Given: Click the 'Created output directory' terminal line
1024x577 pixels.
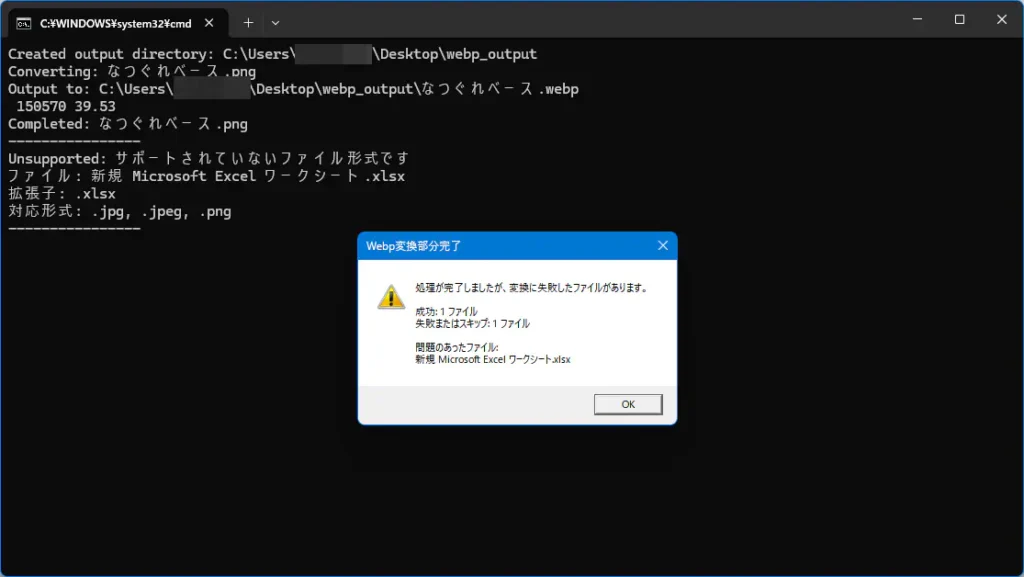Looking at the screenshot, I should [272, 54].
